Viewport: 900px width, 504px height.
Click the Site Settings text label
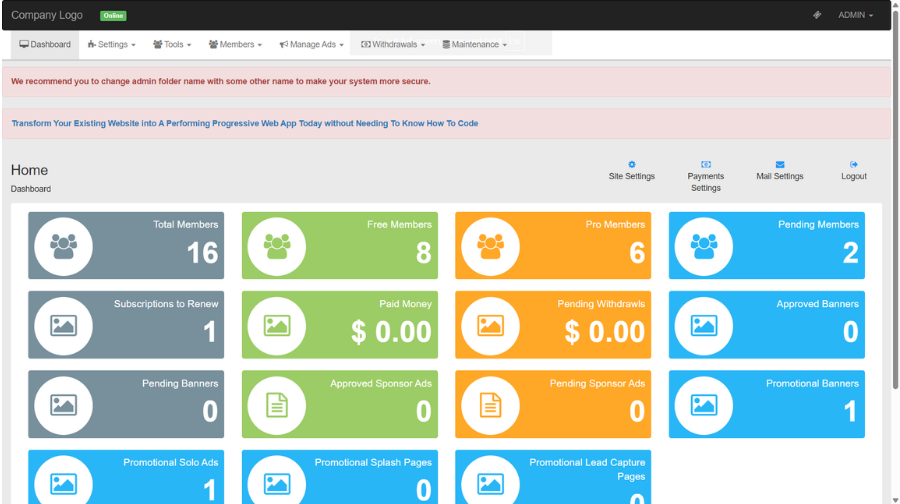[631, 176]
